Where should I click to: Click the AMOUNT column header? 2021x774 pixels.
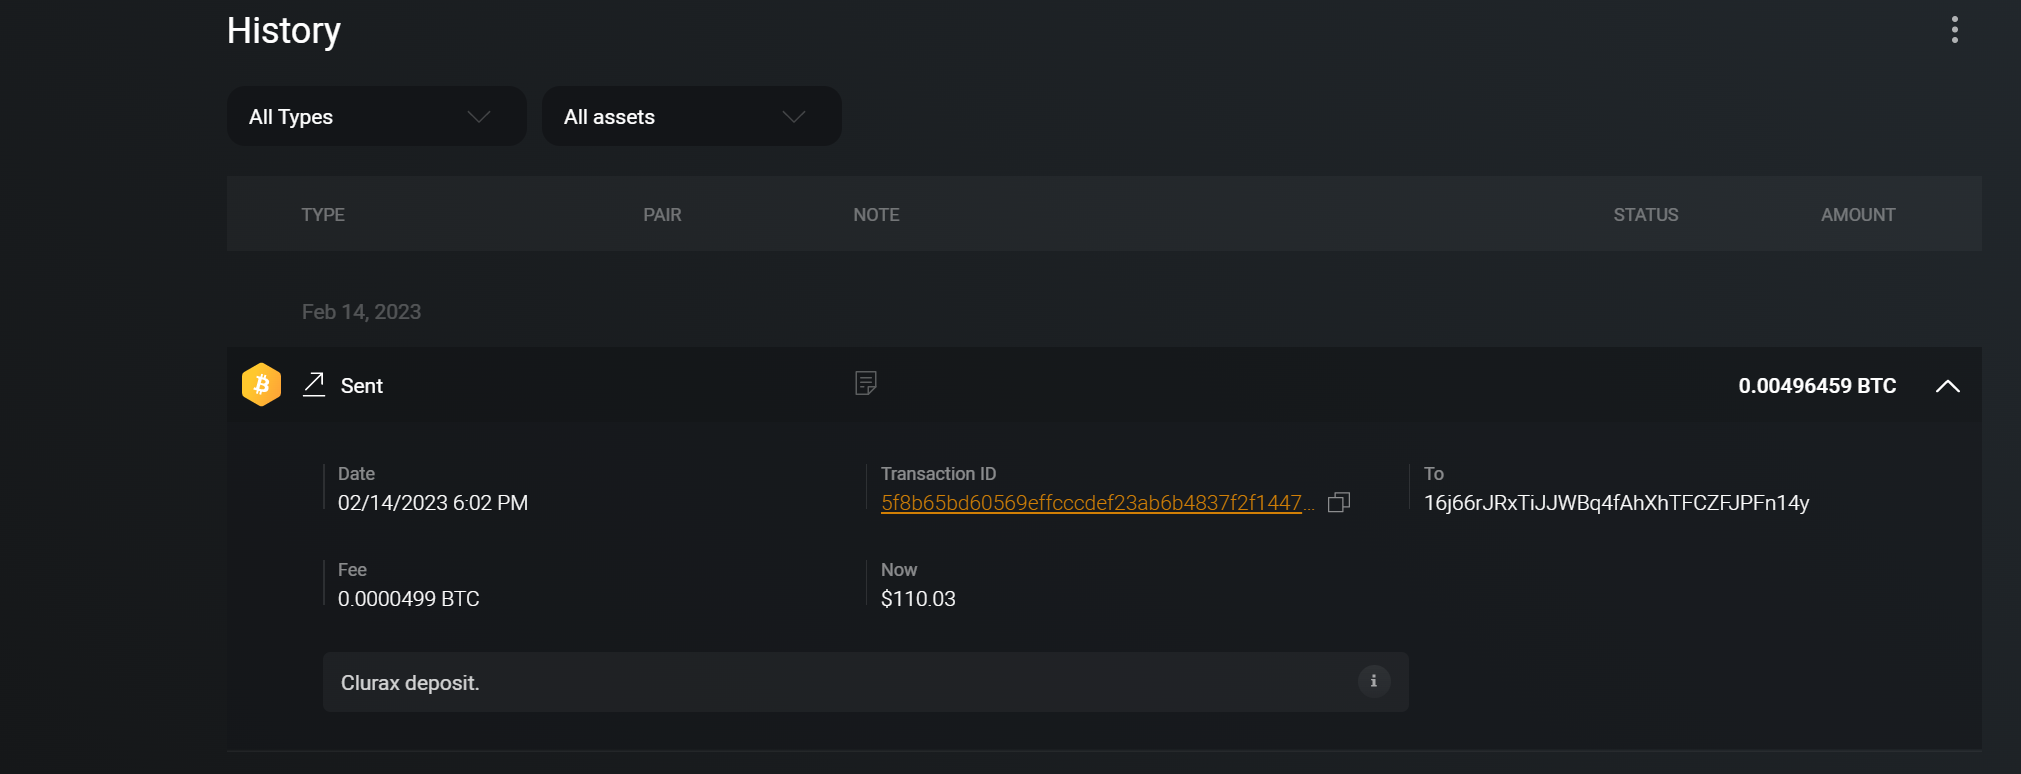pyautogui.click(x=1858, y=215)
